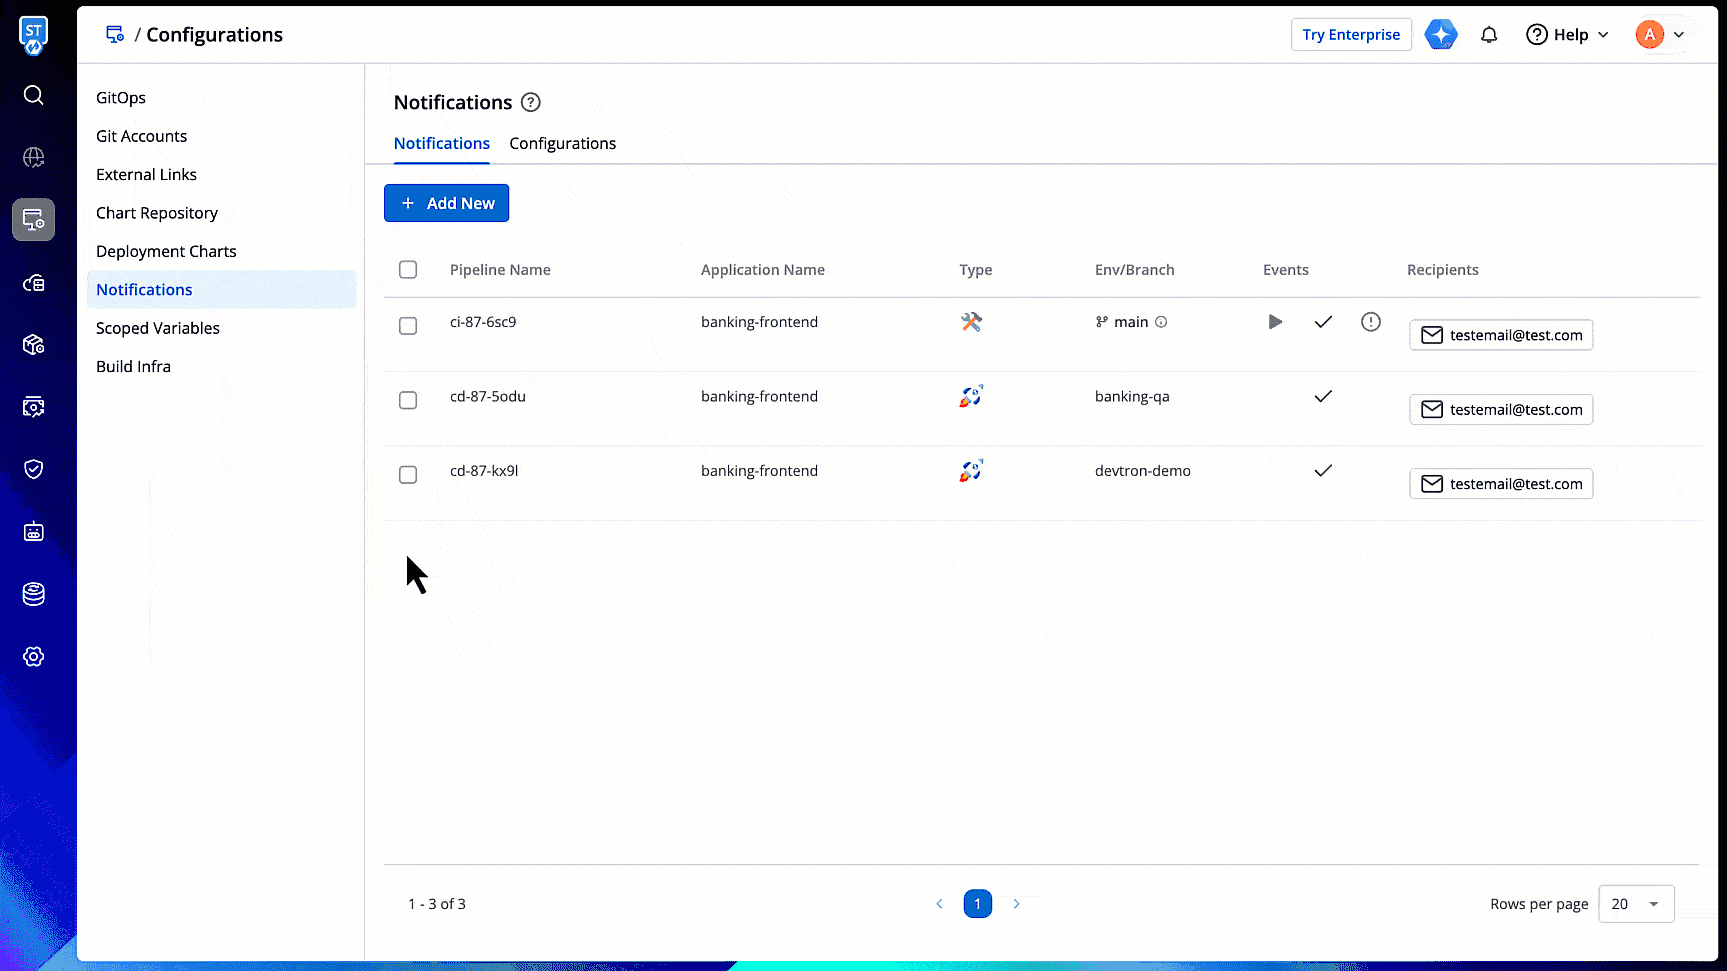The image size is (1727, 971).
Task: Open the Global Configurations gear icon in the sidebar
Action: [33, 657]
